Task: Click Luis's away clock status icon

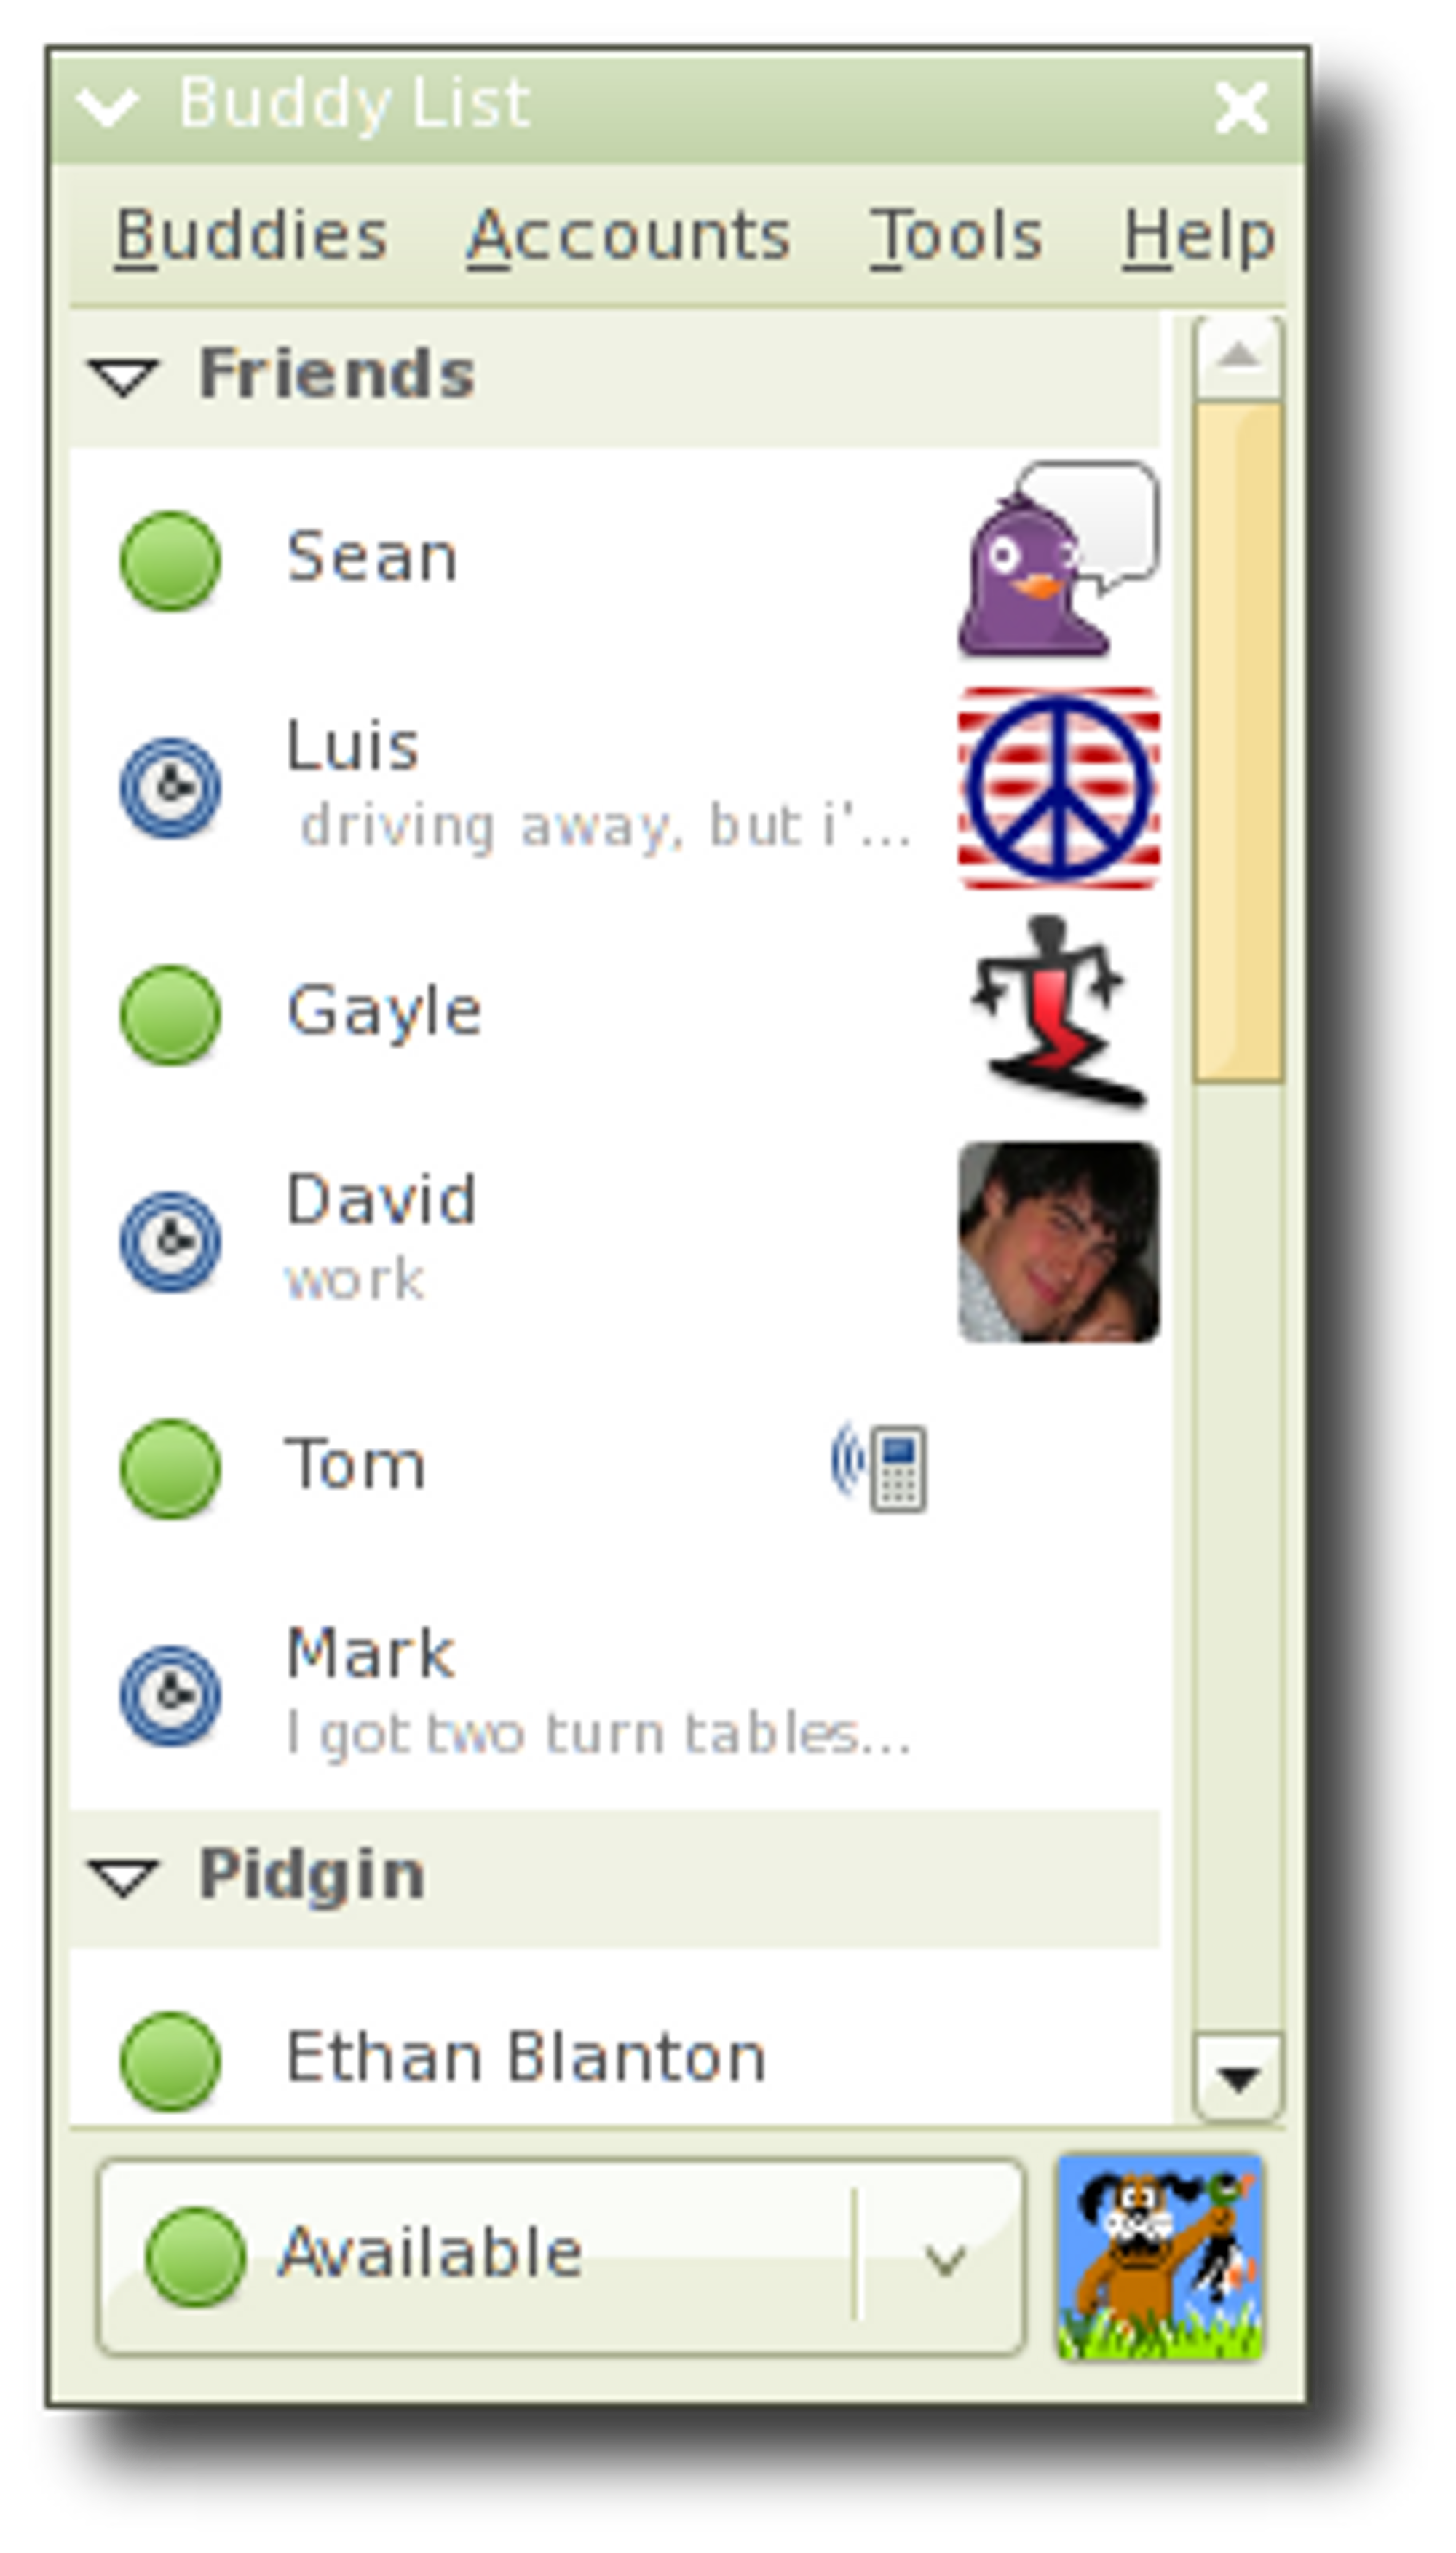Action: pos(170,787)
